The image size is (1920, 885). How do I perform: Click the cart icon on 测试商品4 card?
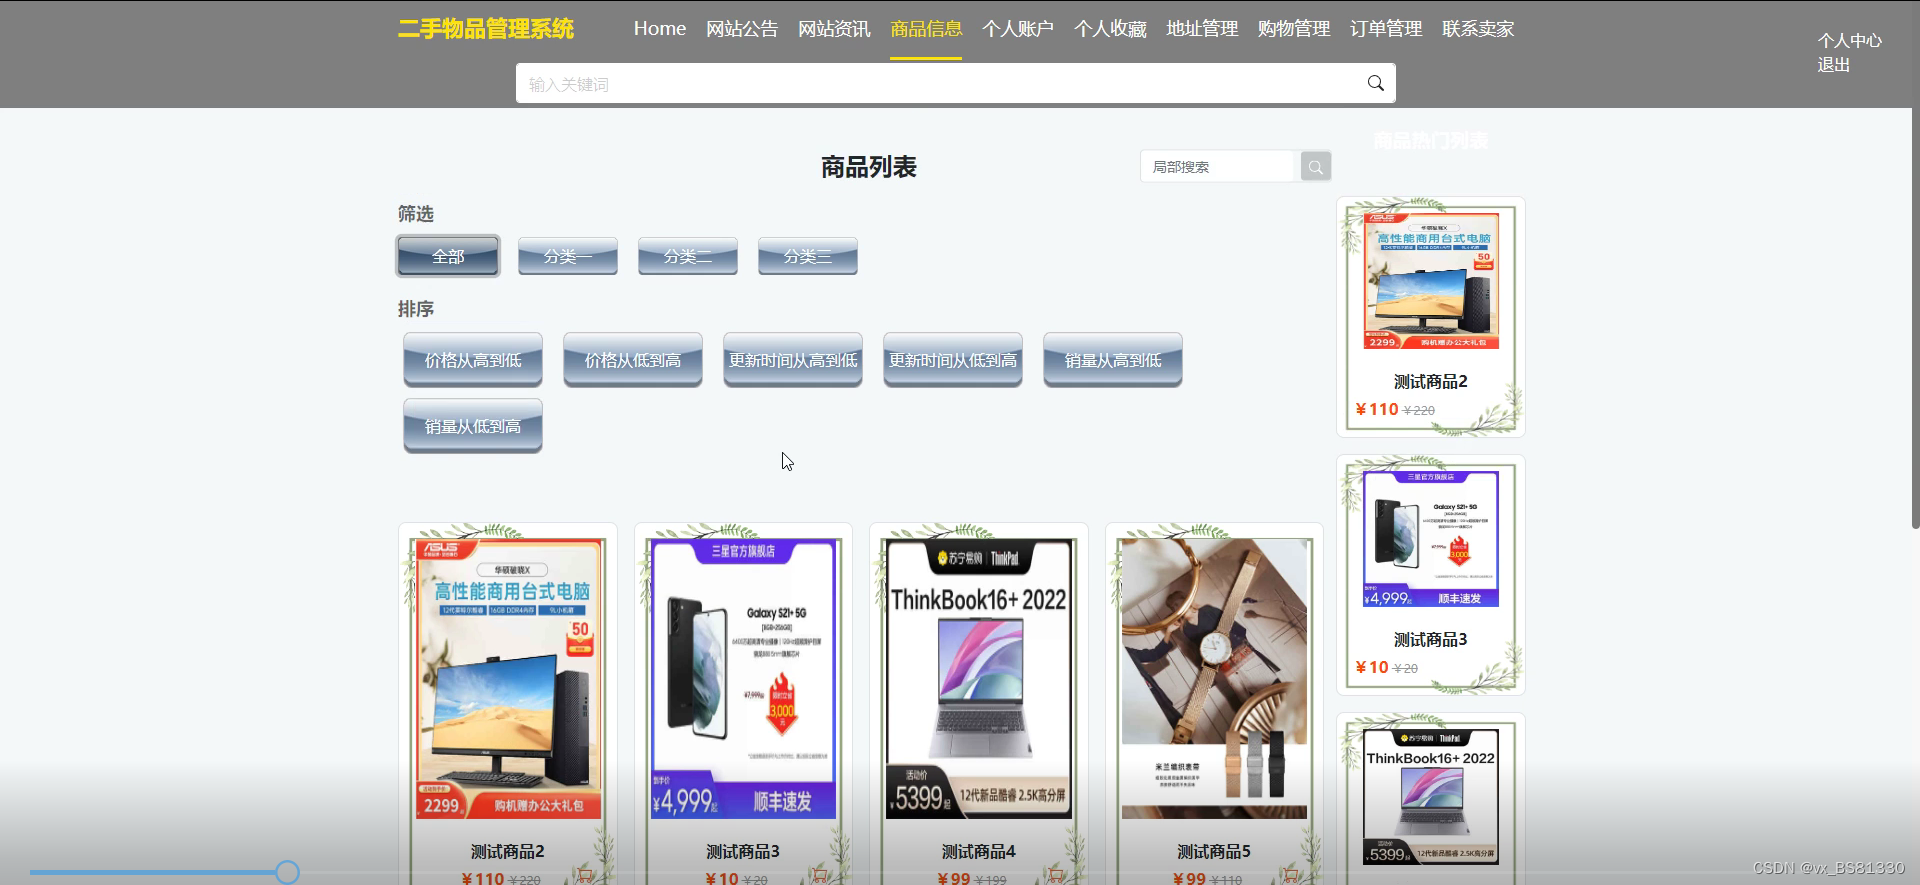click(1056, 876)
